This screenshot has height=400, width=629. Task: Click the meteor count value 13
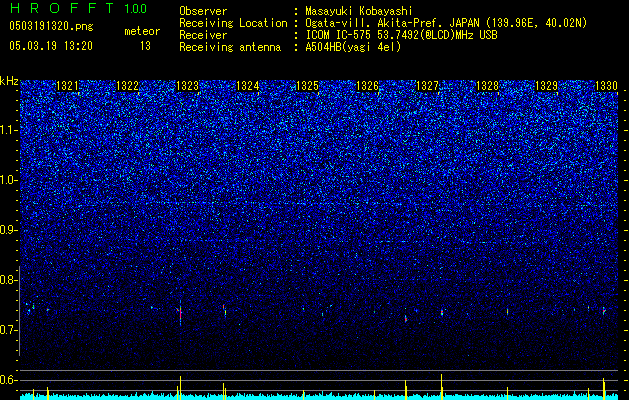(x=145, y=46)
